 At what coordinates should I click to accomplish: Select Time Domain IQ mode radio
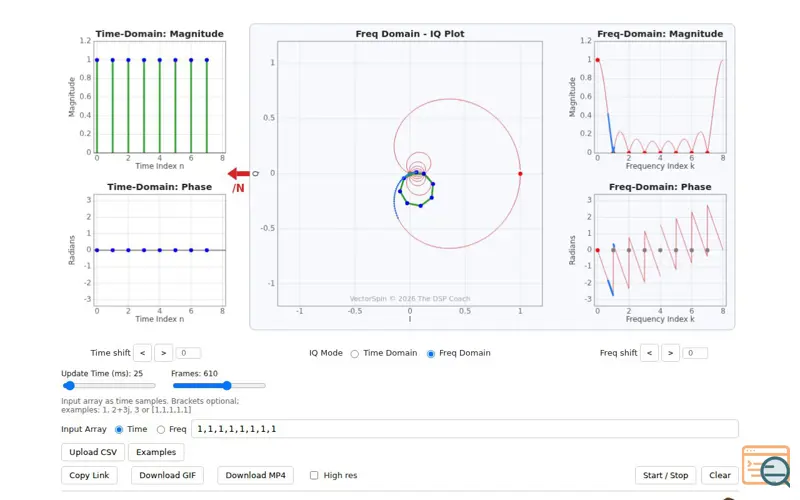pos(355,354)
